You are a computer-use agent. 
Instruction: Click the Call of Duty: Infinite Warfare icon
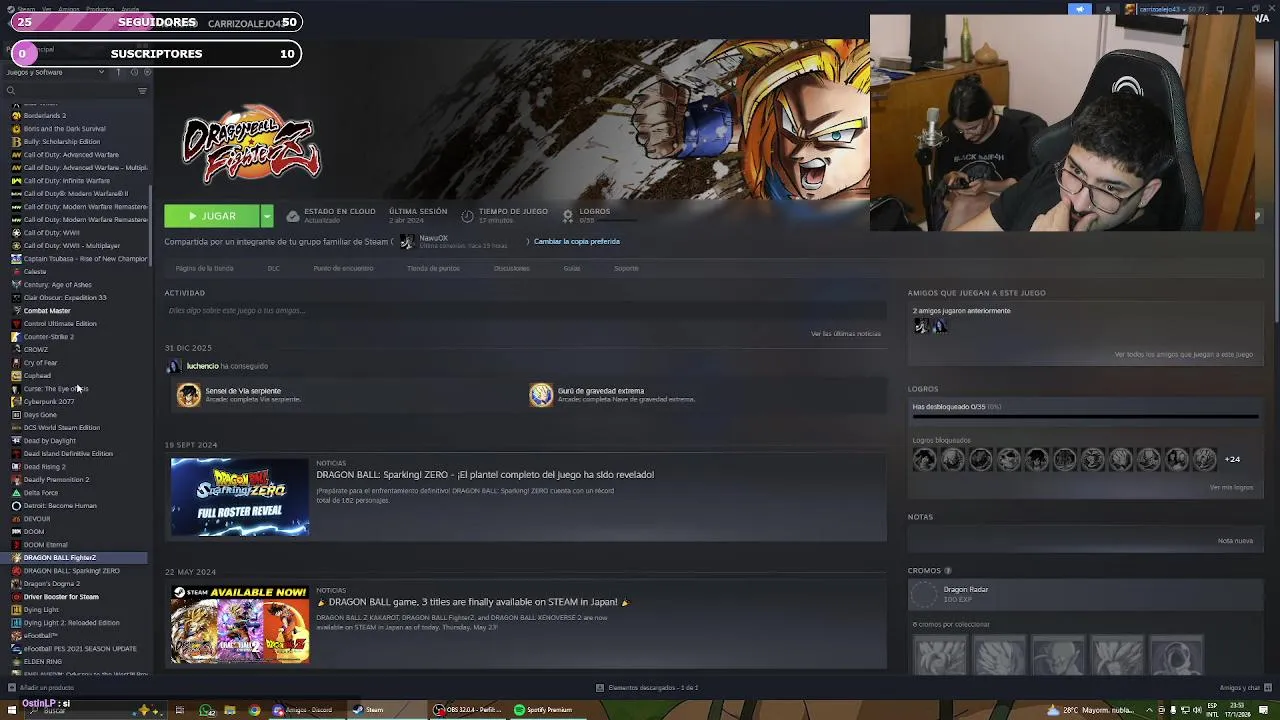(x=16, y=181)
